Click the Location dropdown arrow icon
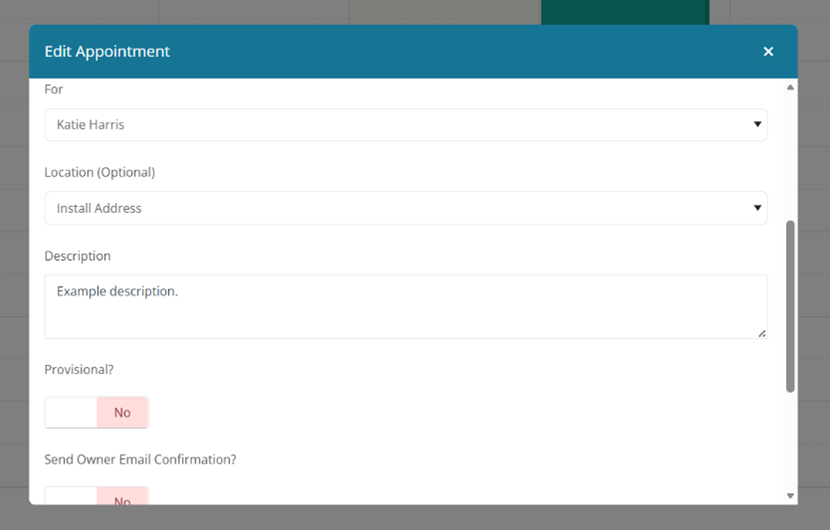Viewport: 830px width, 530px height. pyautogui.click(x=756, y=208)
